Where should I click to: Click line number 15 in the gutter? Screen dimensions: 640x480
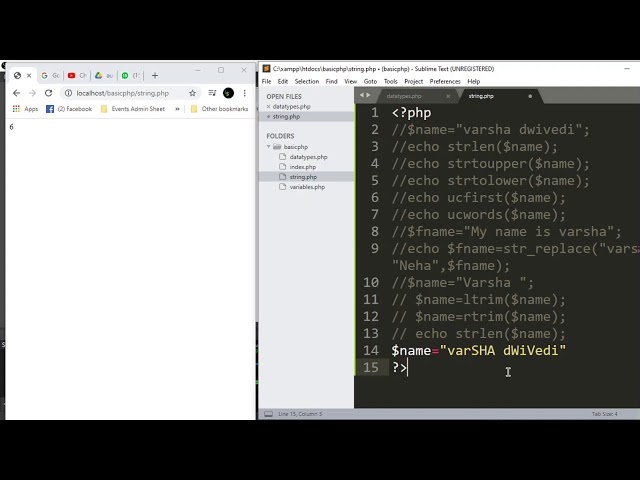coord(371,367)
